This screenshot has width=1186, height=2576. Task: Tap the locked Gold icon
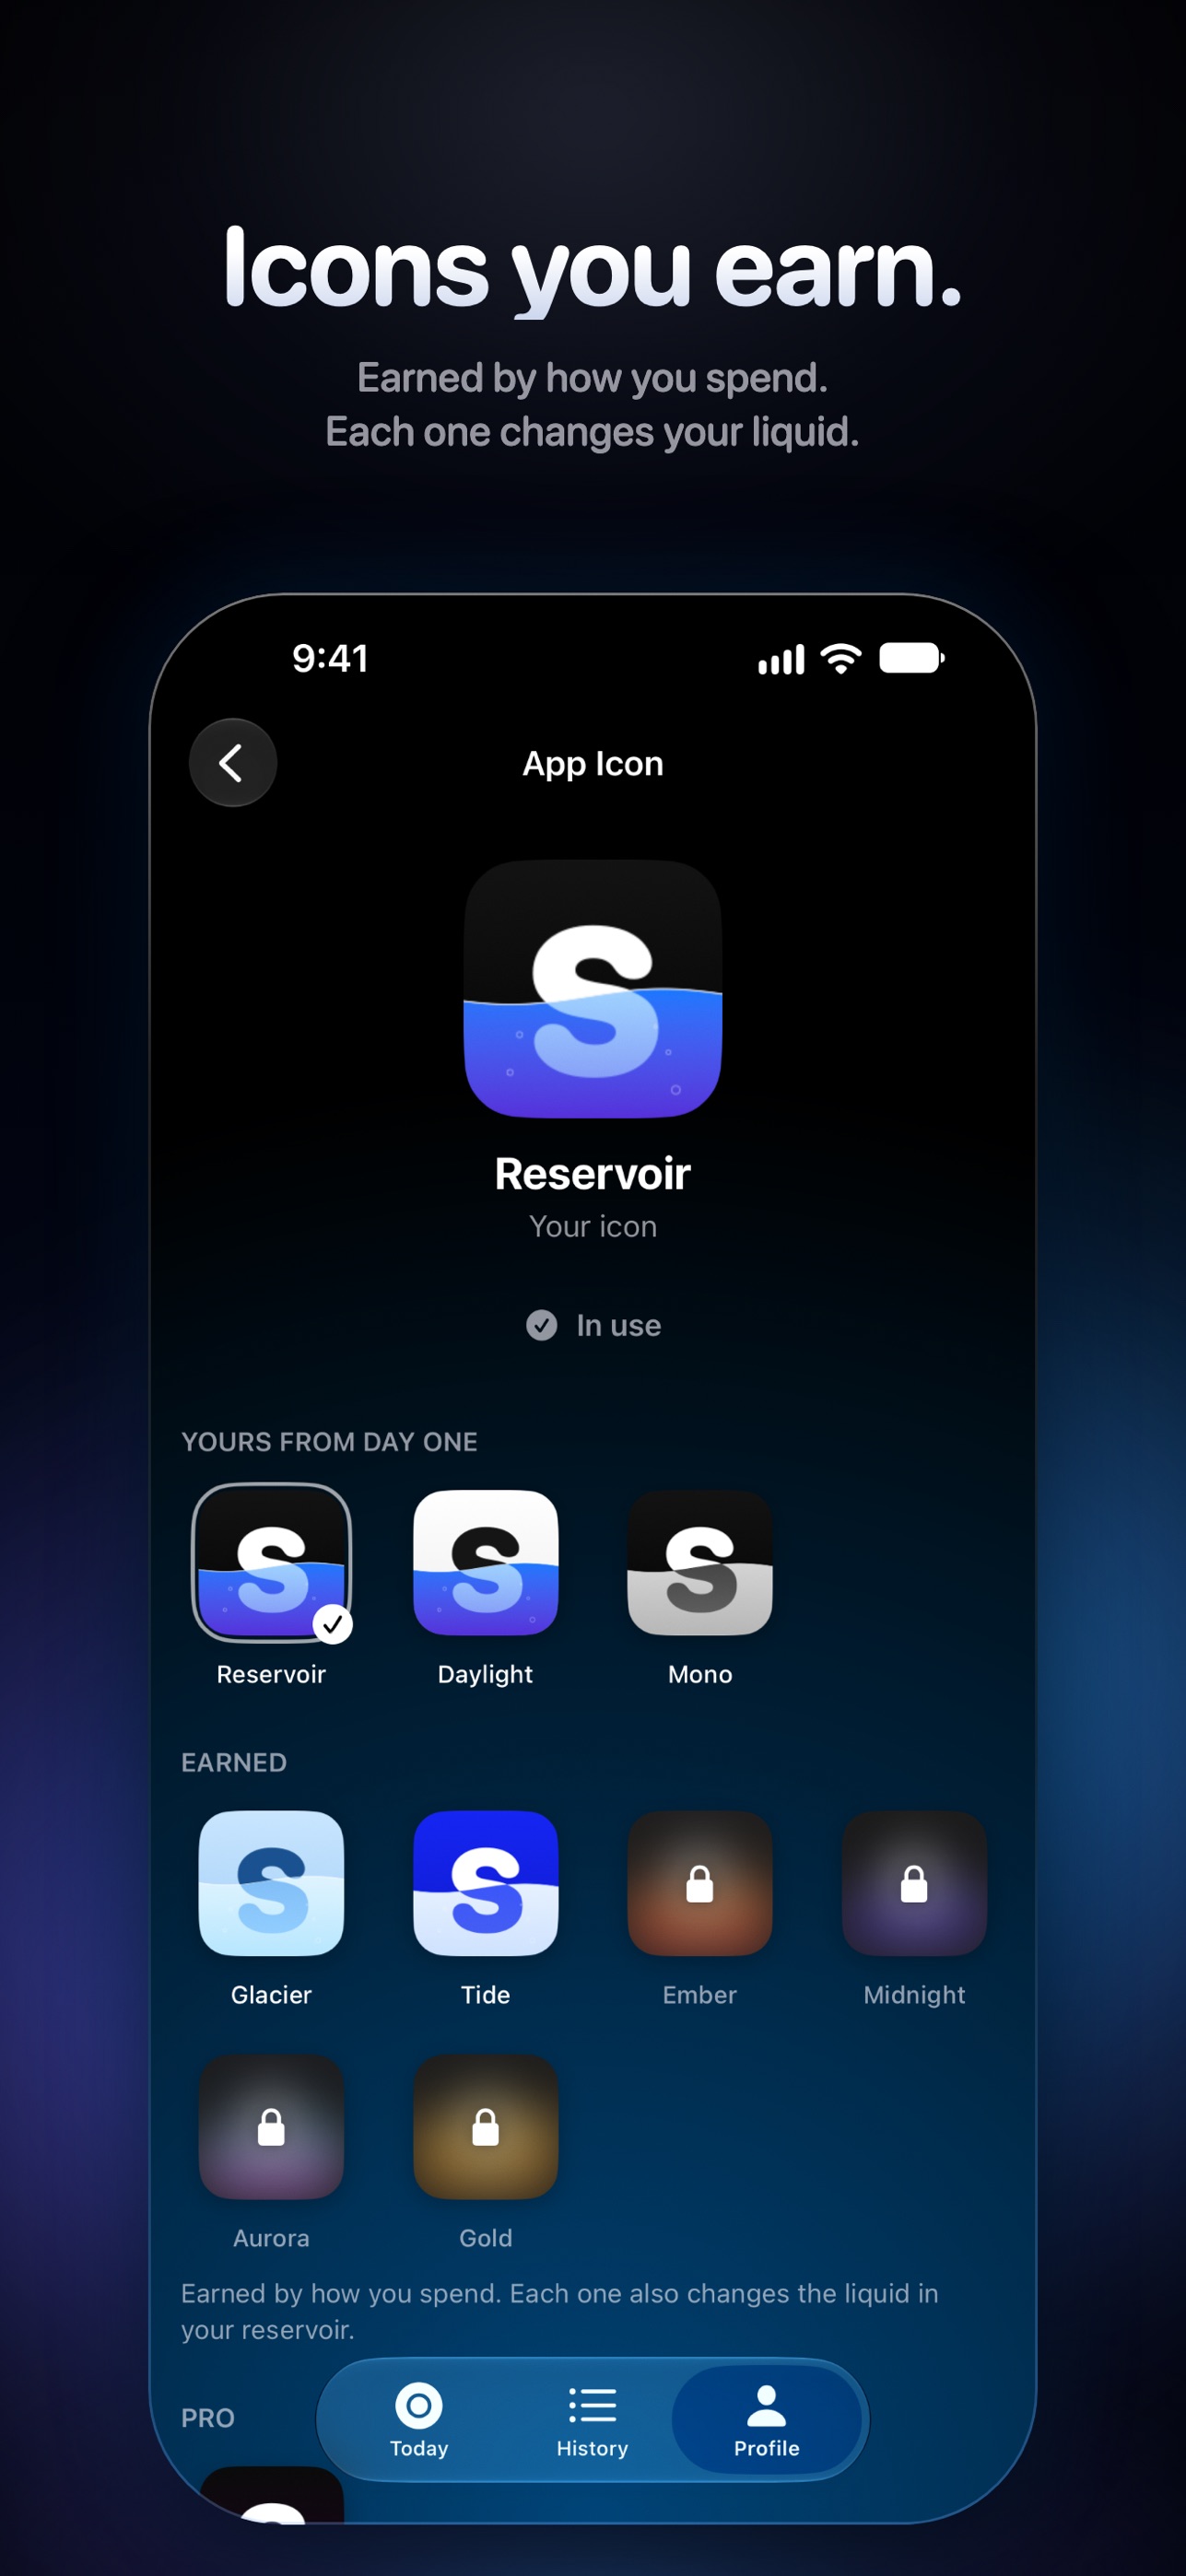pos(485,2126)
